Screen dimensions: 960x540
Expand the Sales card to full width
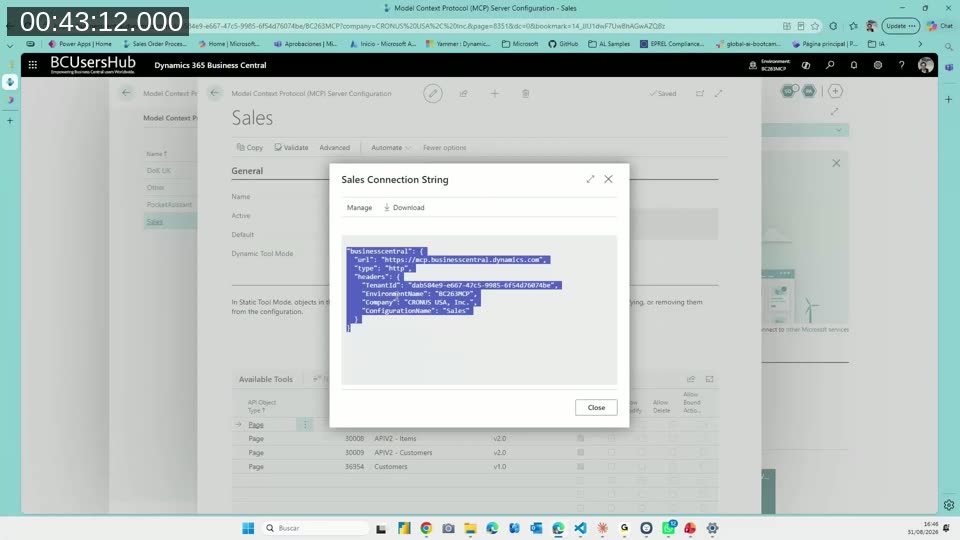[718, 94]
